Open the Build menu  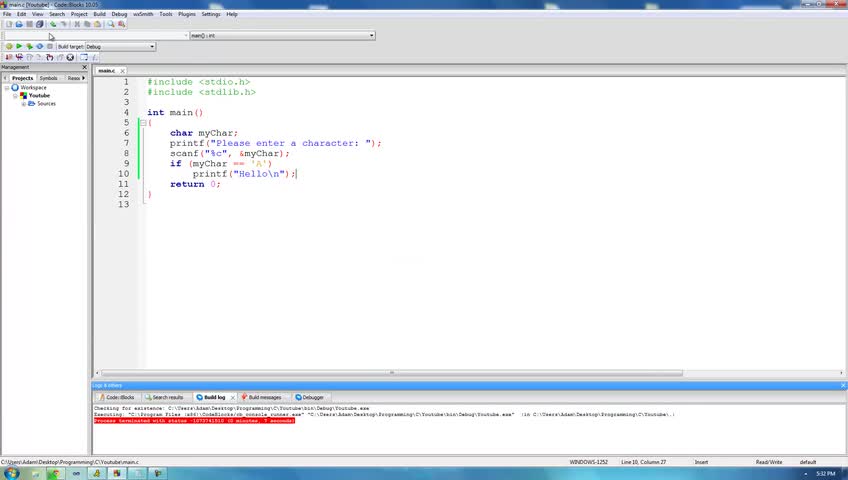(100, 14)
